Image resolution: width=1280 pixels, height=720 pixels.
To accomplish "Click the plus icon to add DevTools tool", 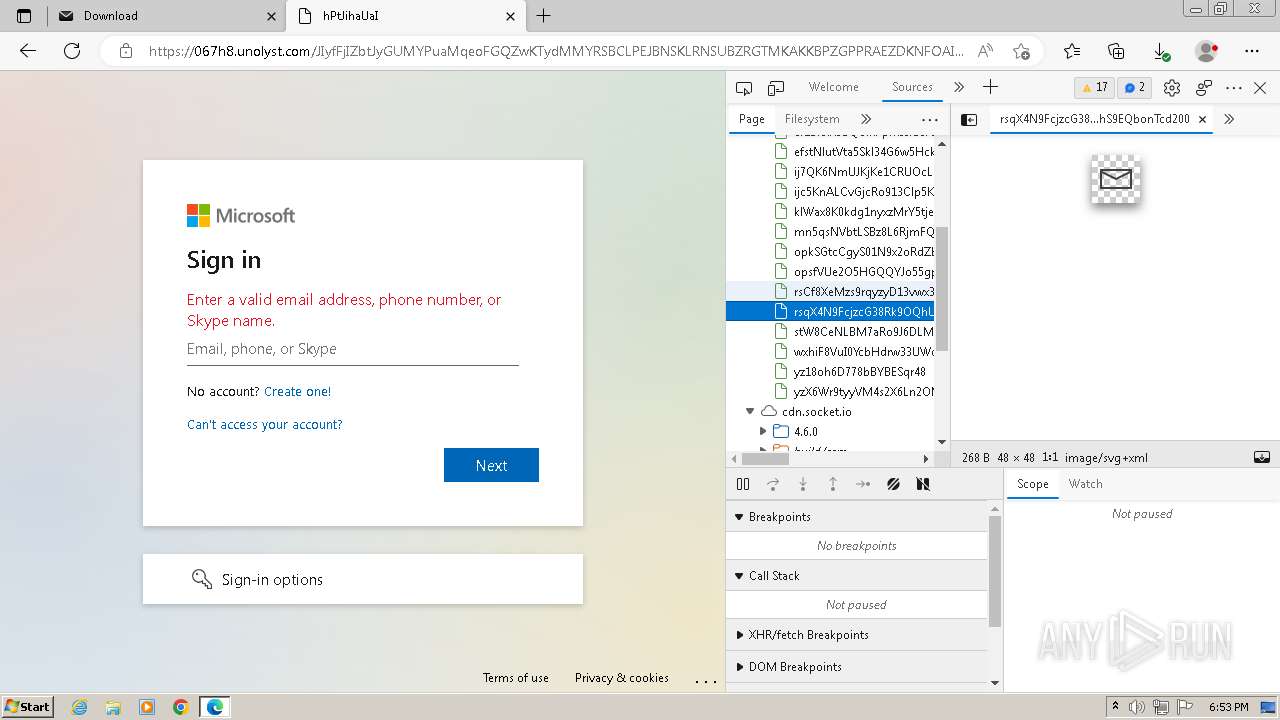I will tap(990, 87).
